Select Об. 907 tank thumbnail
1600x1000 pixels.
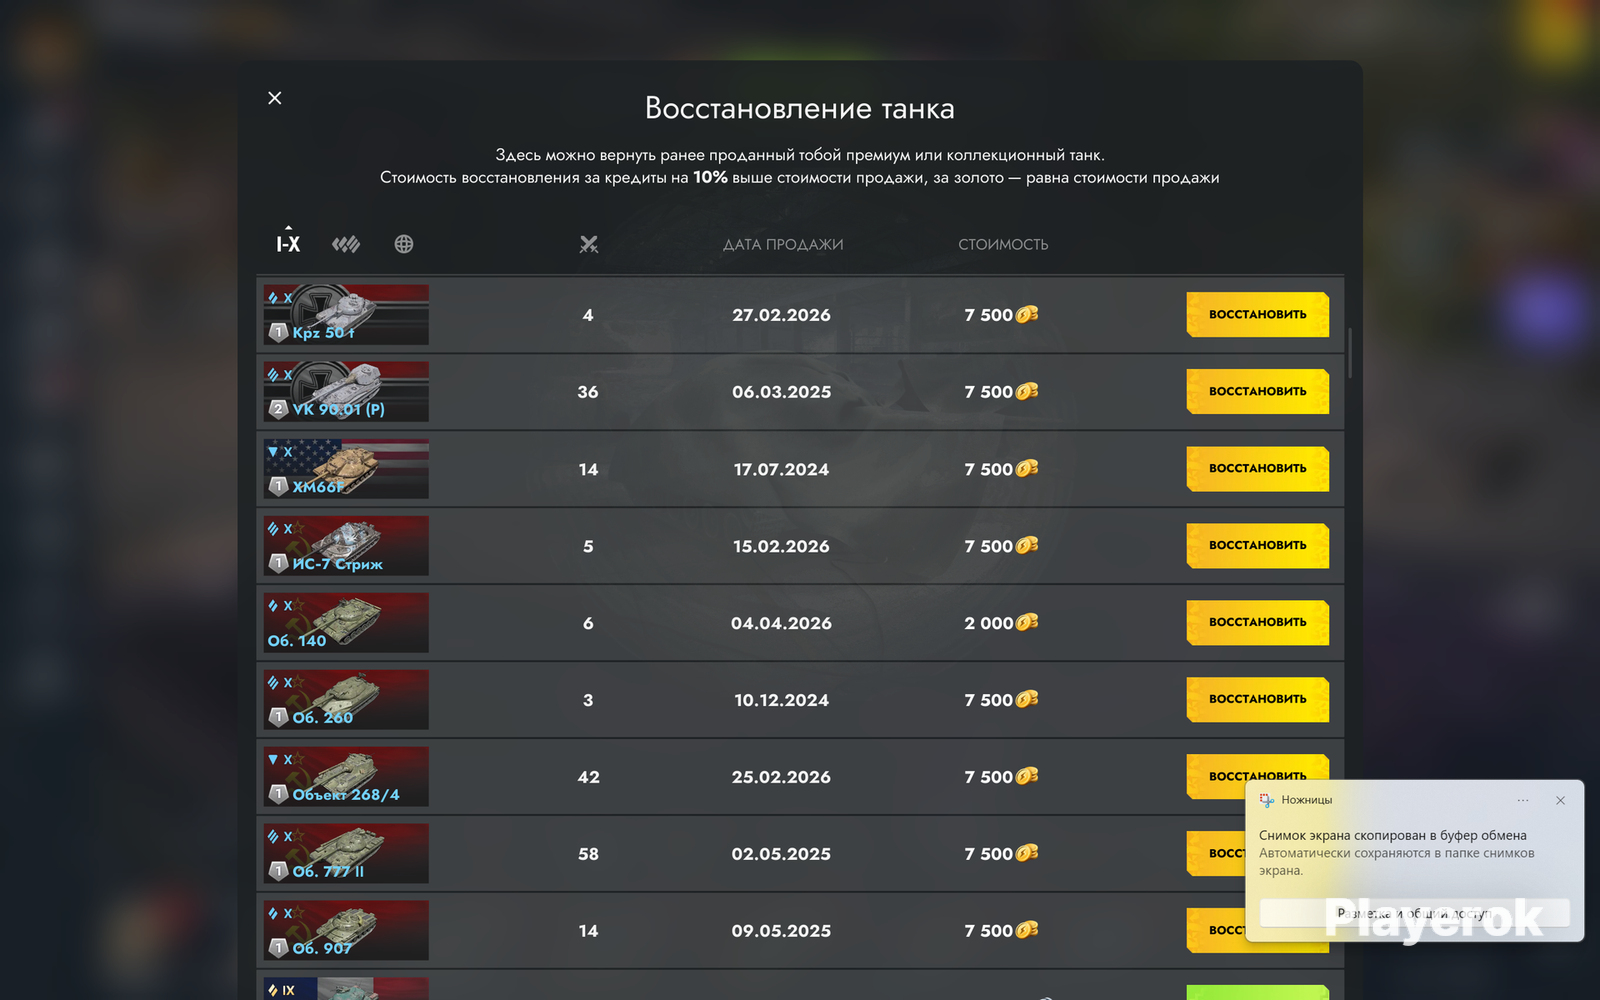[346, 930]
